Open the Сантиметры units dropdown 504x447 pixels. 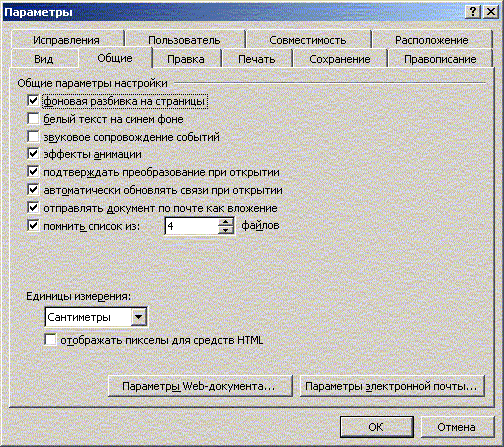[x=138, y=317]
